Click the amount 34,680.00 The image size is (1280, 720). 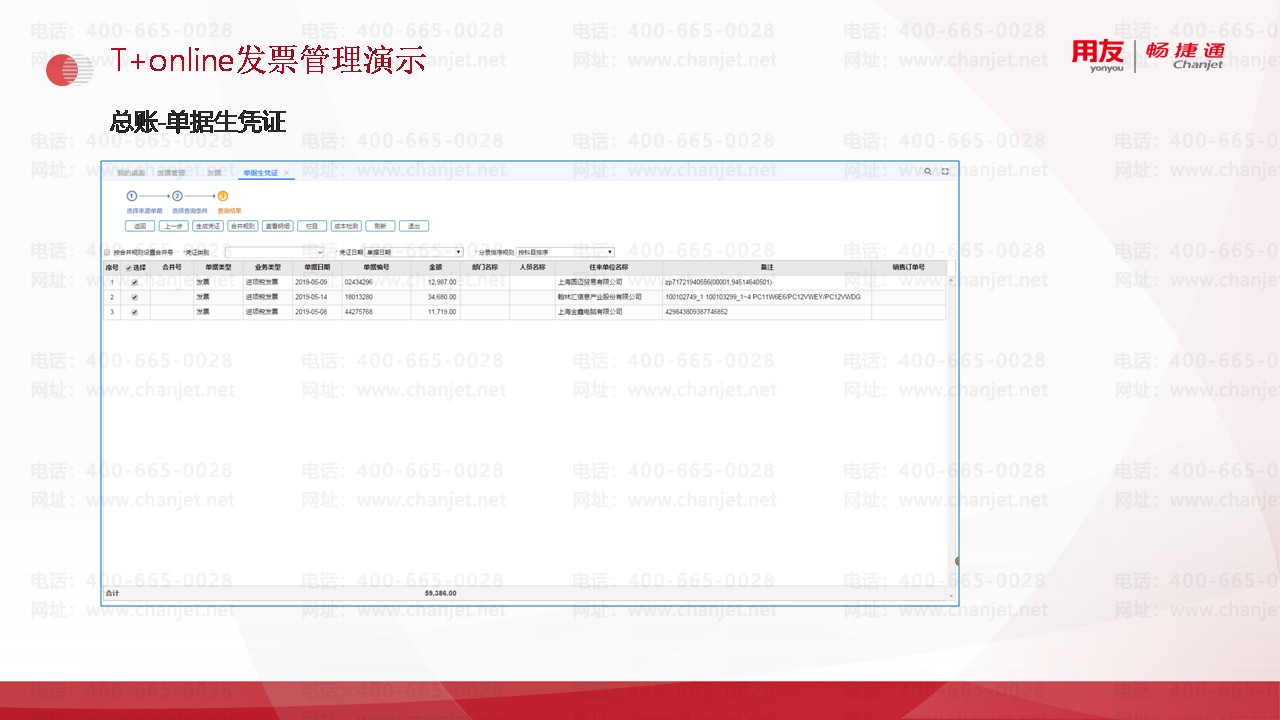[442, 297]
